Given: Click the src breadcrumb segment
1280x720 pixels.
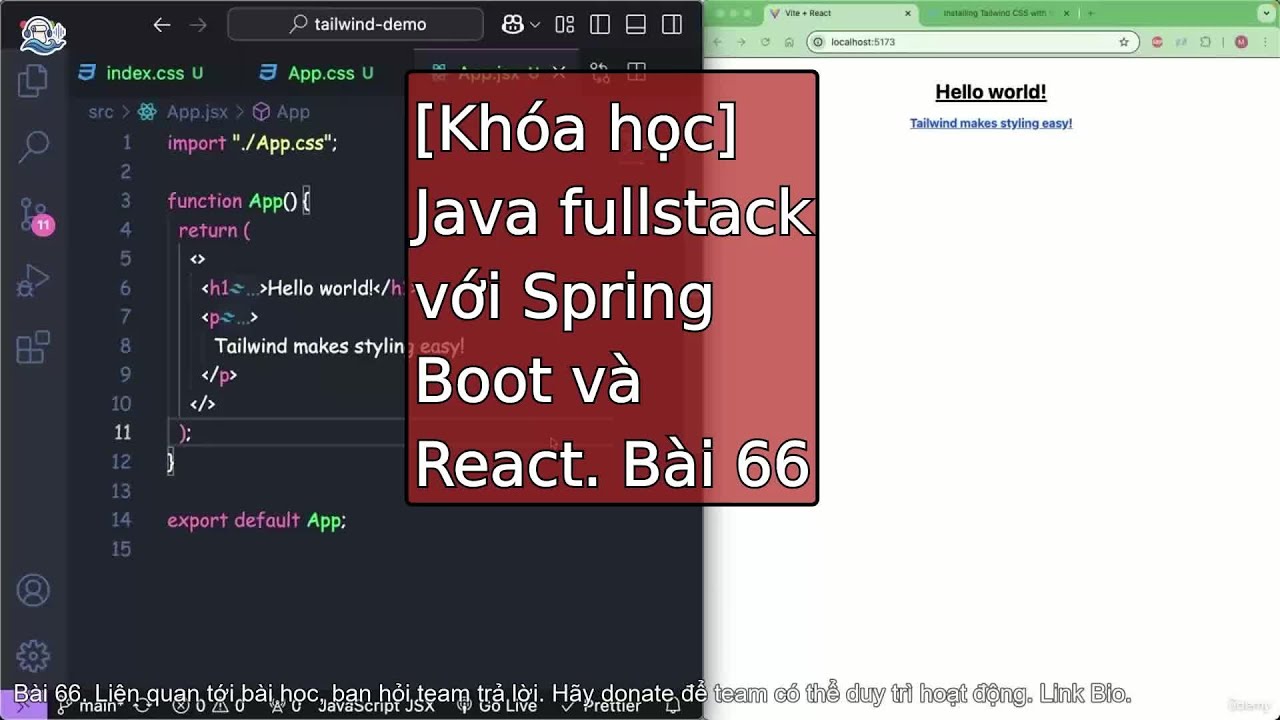Looking at the screenshot, I should click(101, 112).
